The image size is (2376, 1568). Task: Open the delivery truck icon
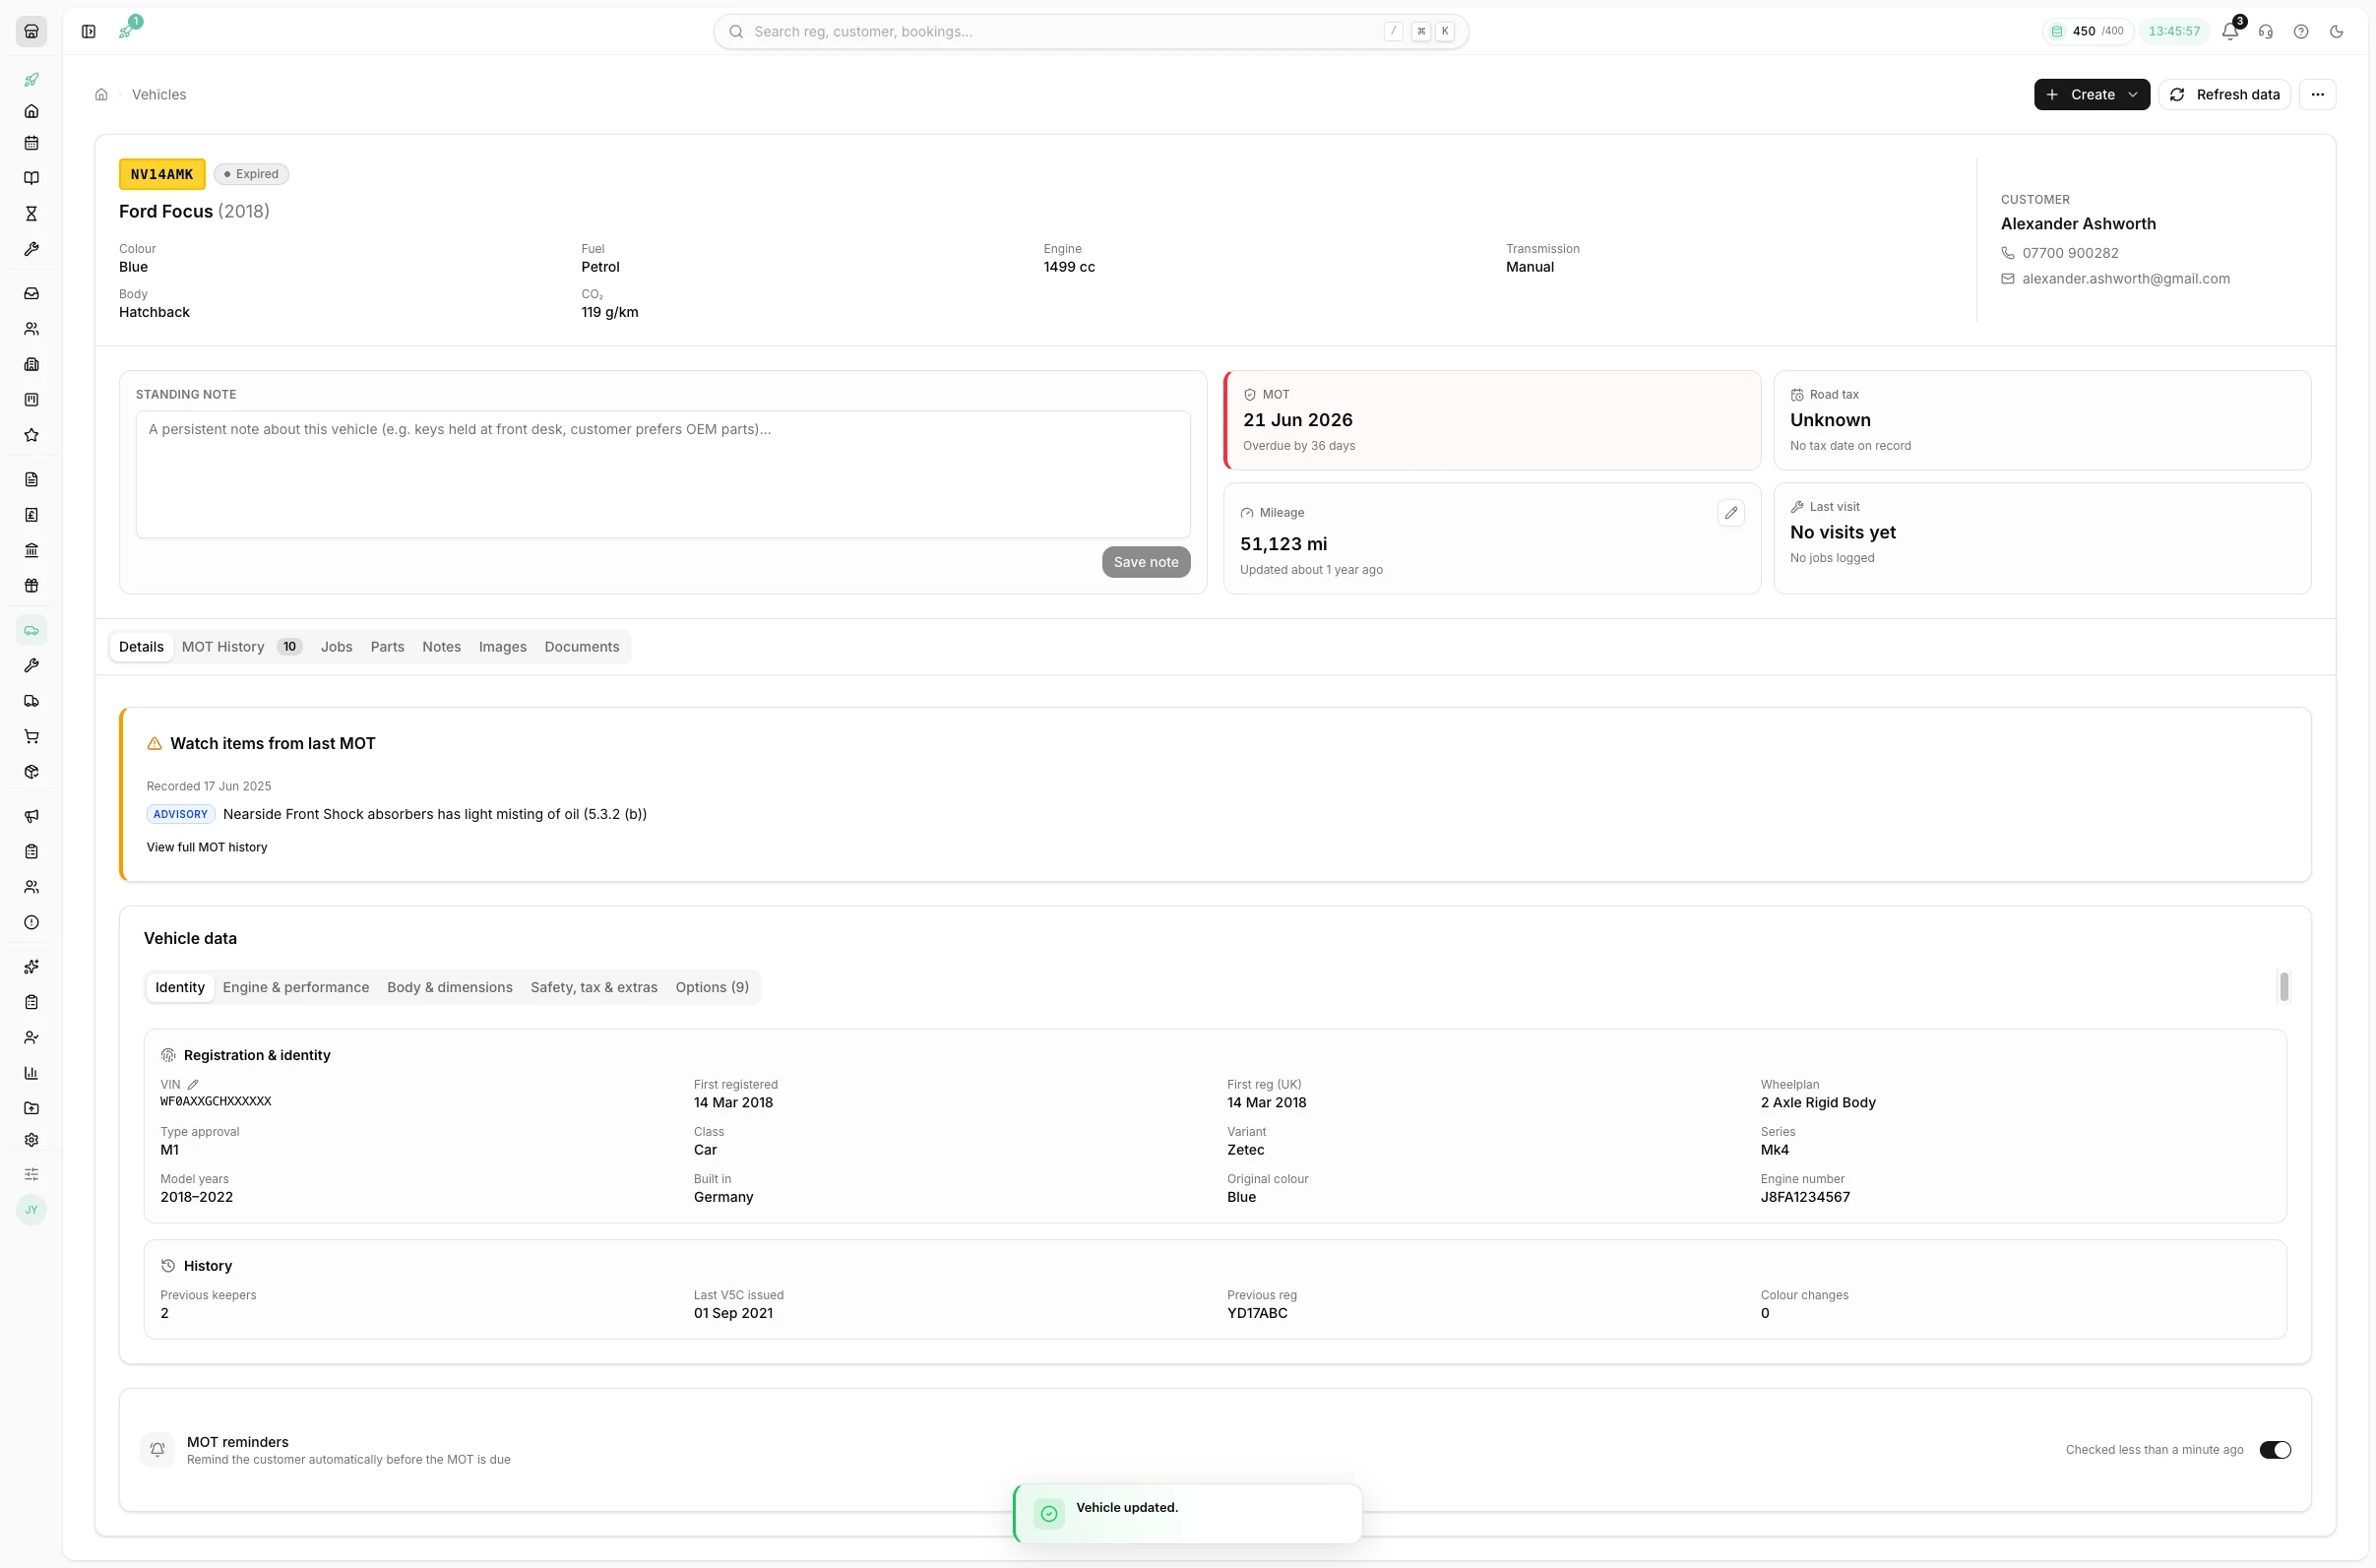tap(31, 701)
